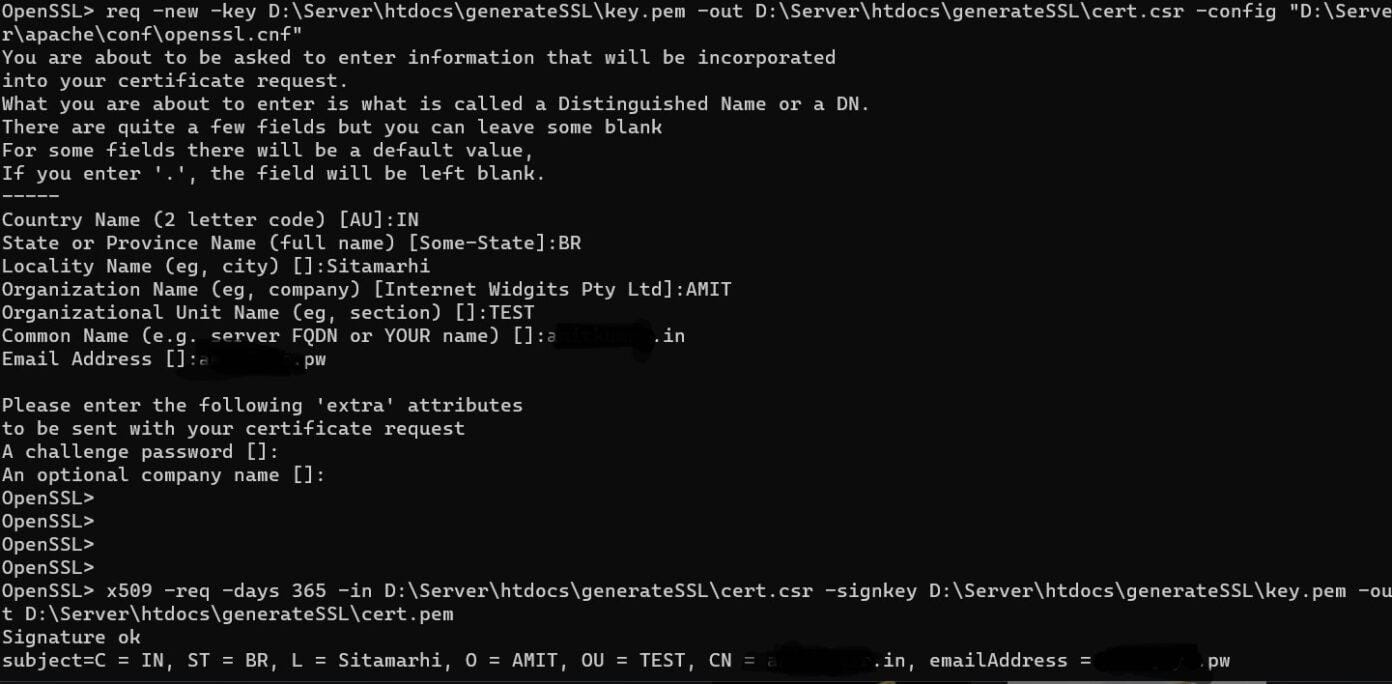Viewport: 1392px width, 684px height.
Task: Click the cert.pem output path line
Action: pos(227,614)
